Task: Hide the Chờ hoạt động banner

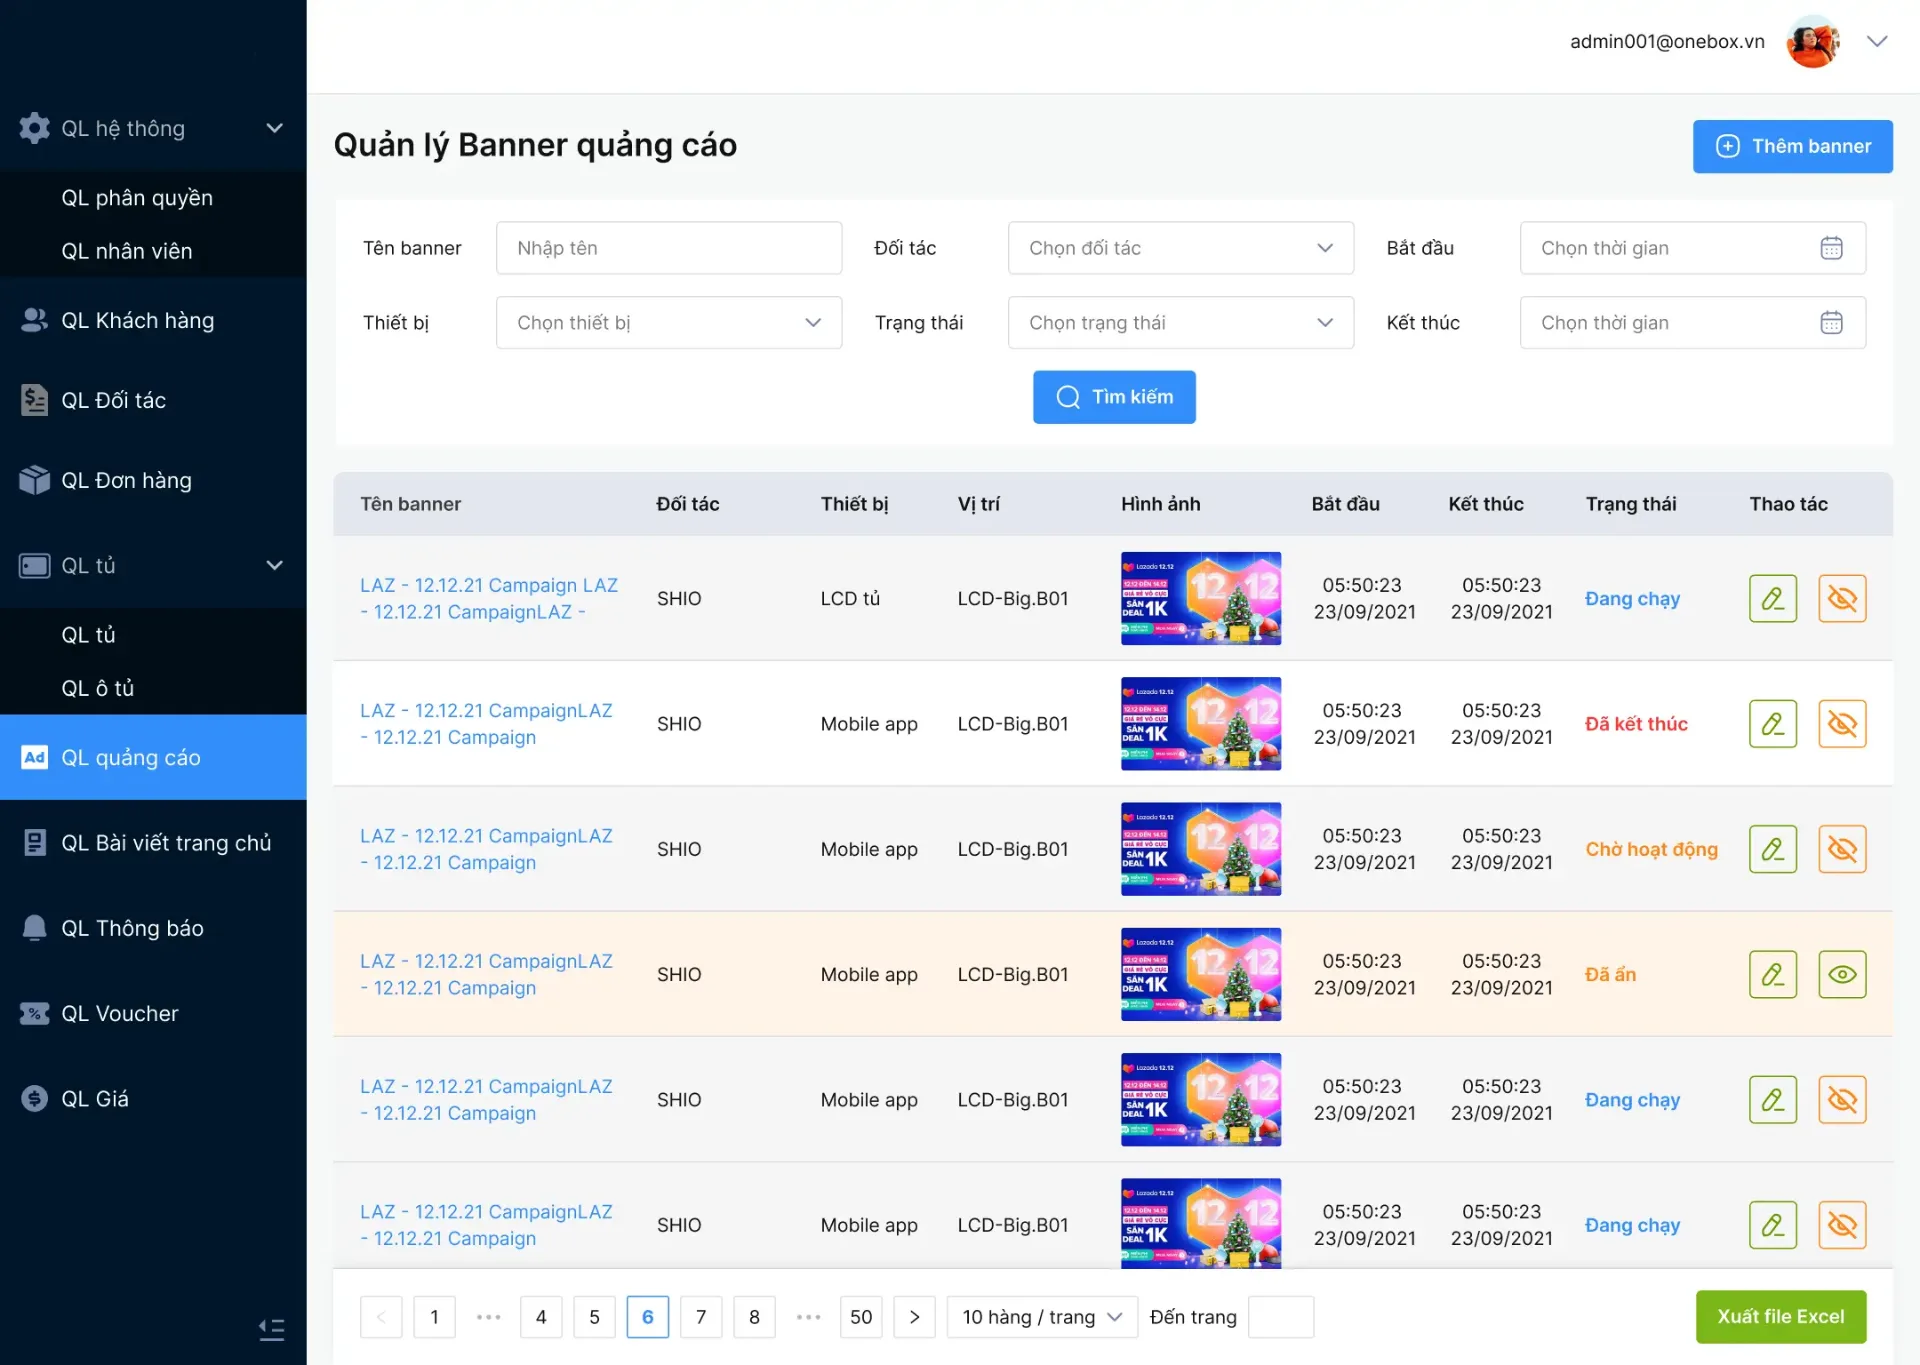Action: pyautogui.click(x=1842, y=849)
